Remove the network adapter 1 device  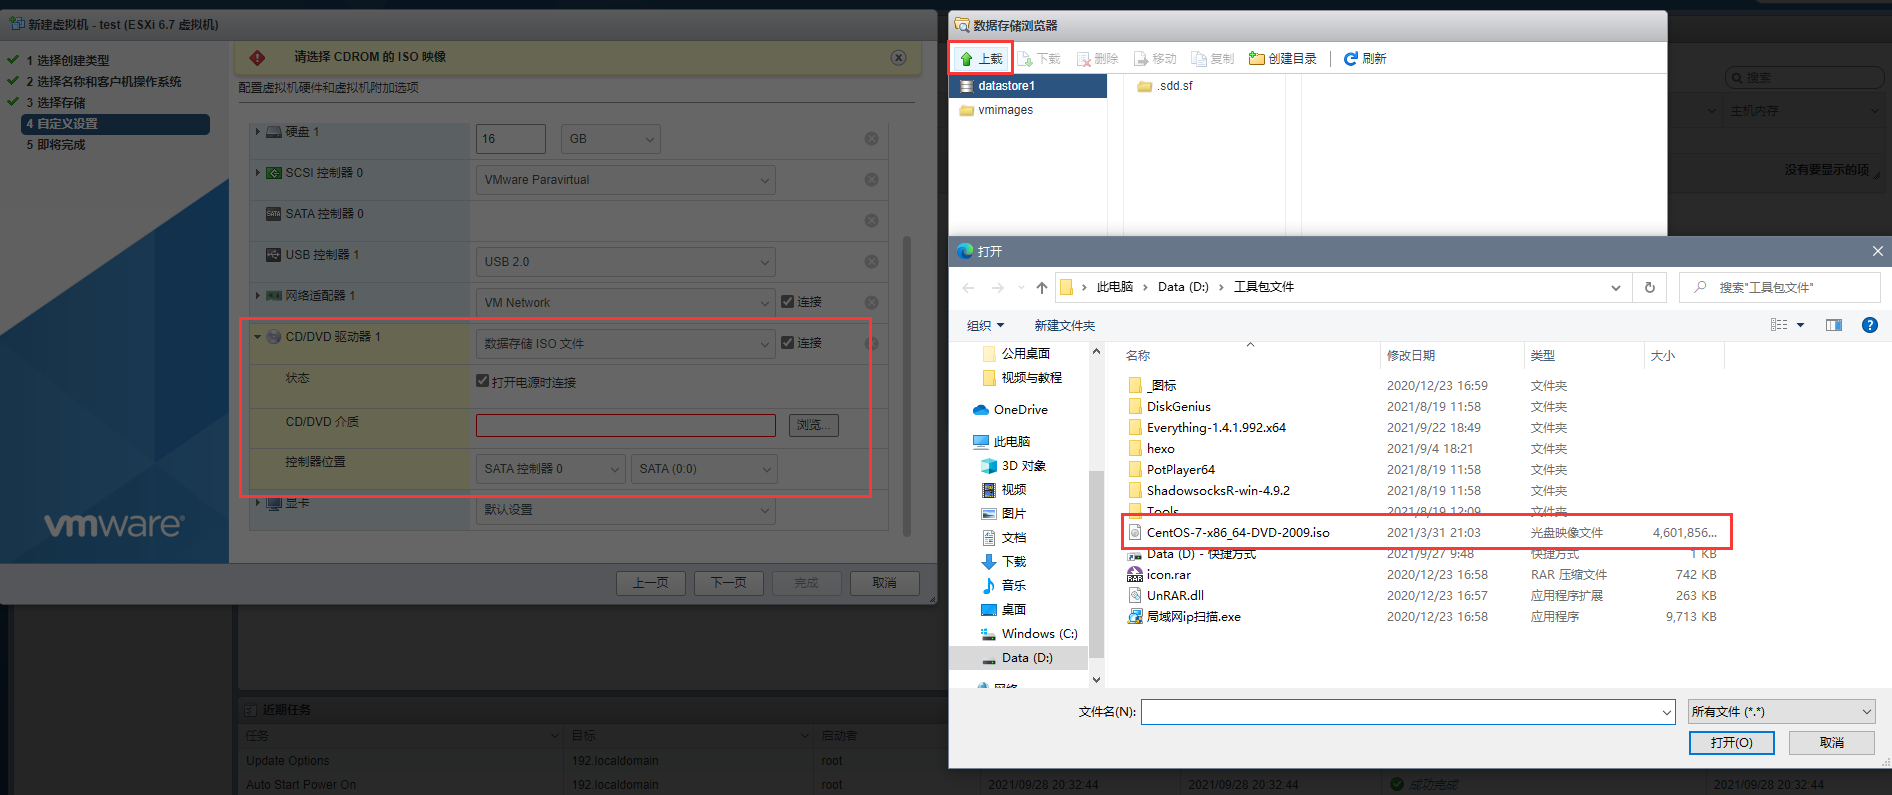tap(871, 303)
